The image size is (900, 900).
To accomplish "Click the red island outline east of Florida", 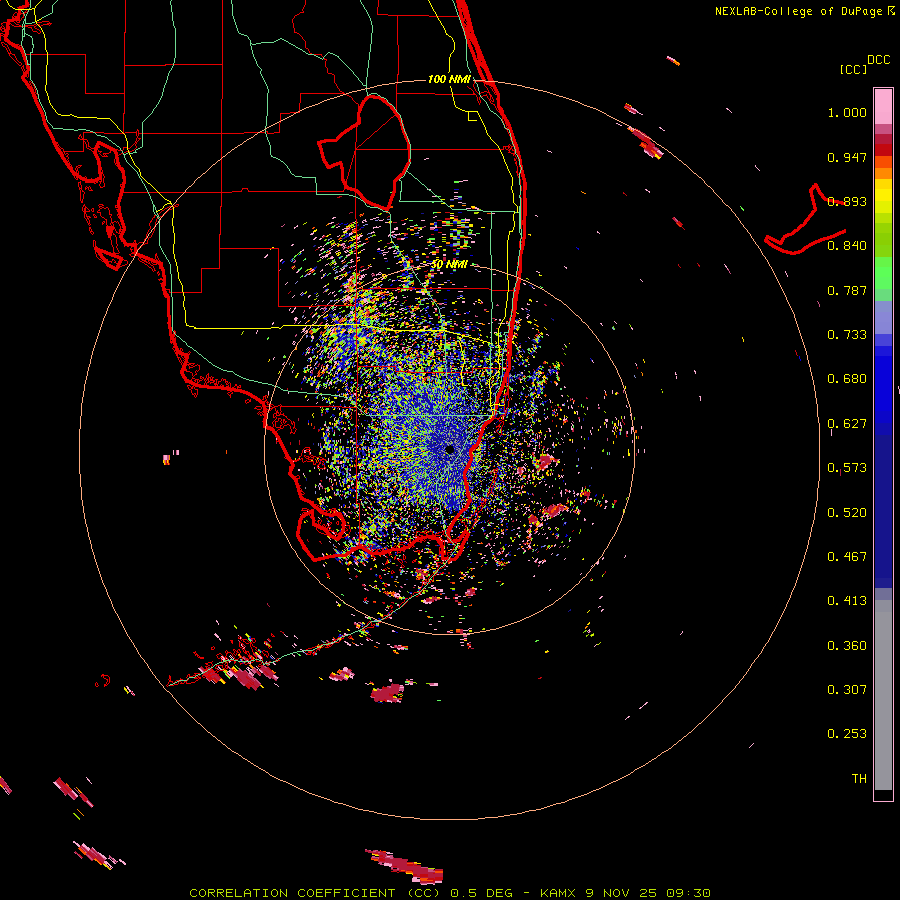I will pos(805,221).
